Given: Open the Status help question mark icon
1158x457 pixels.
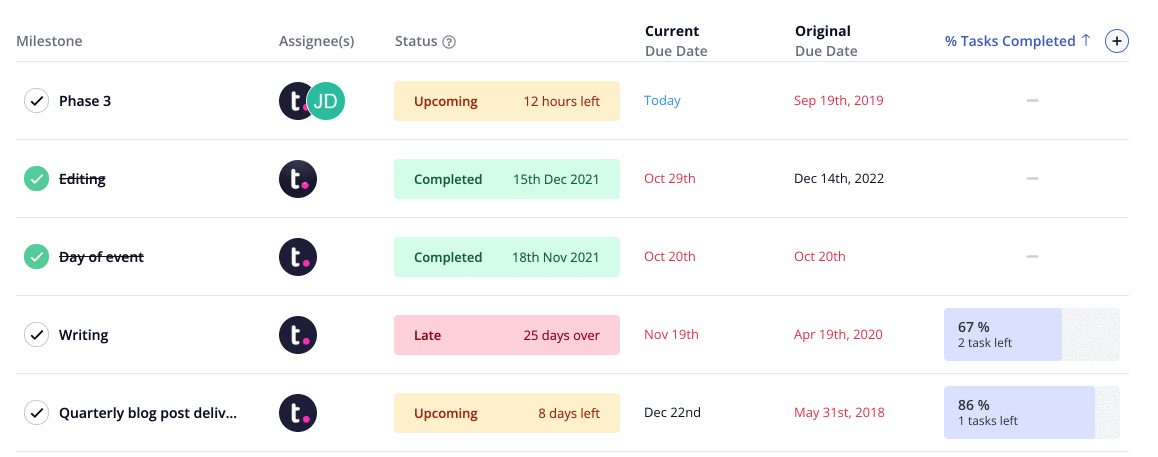Looking at the screenshot, I should tap(449, 42).
